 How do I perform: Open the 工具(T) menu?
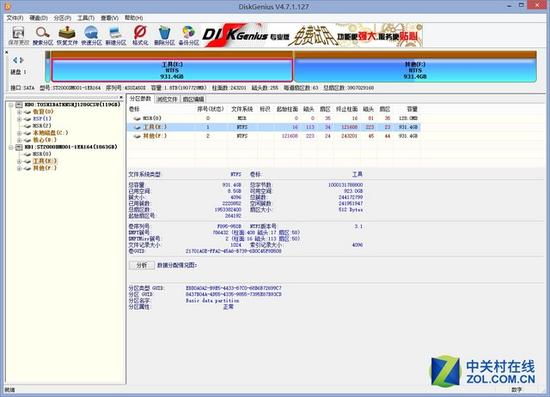click(86, 18)
